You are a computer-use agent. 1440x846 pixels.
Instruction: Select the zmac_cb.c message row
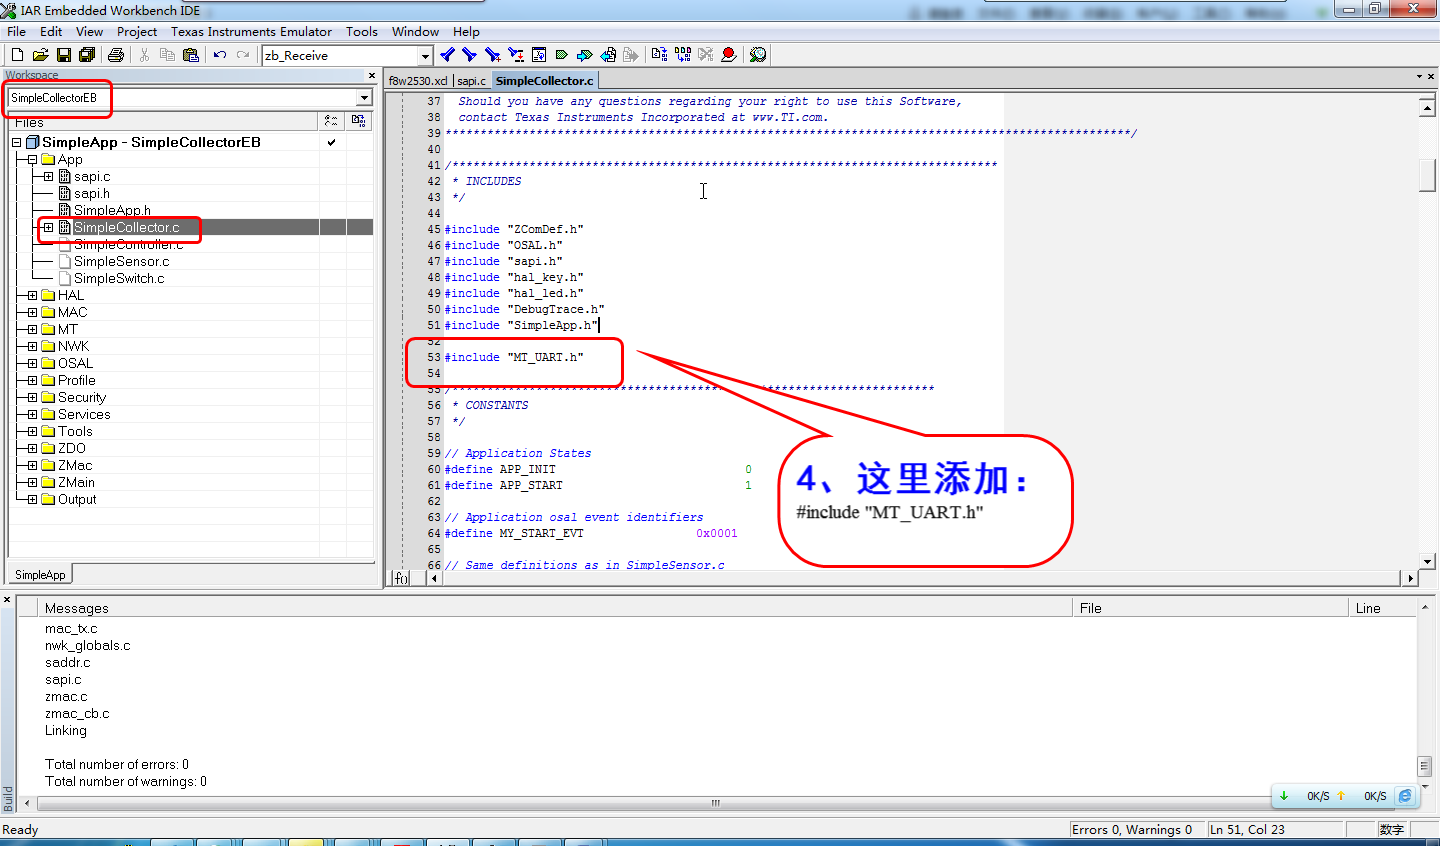[77, 714]
